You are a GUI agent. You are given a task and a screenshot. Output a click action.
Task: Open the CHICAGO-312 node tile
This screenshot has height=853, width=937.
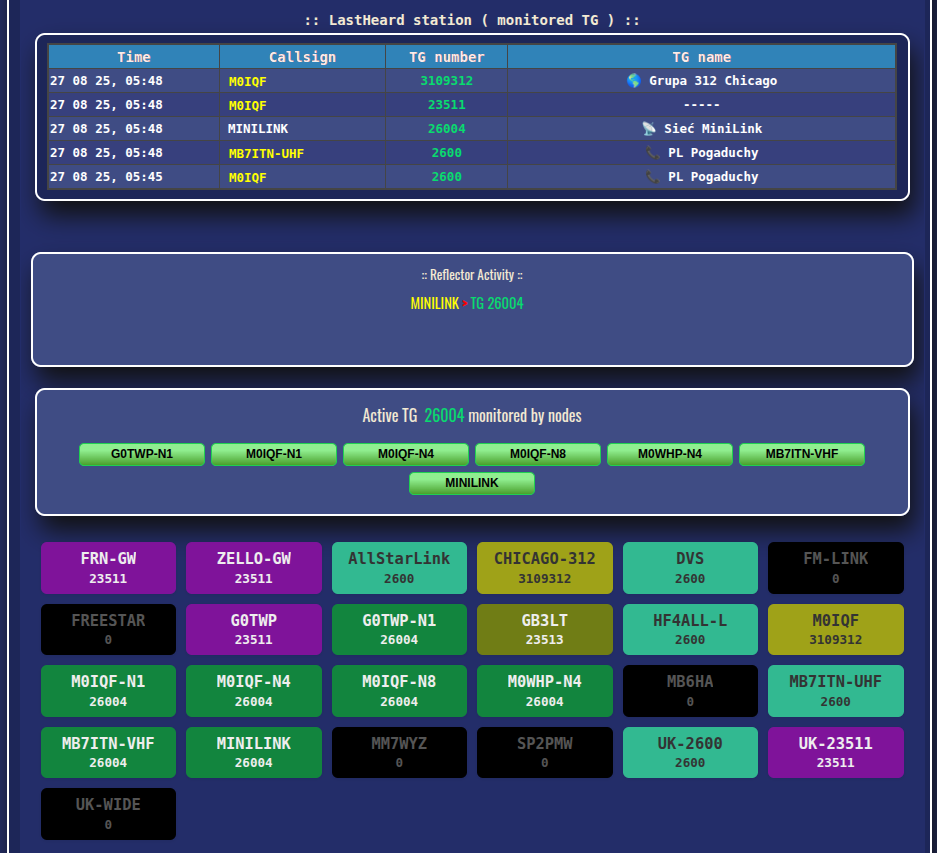click(x=545, y=568)
